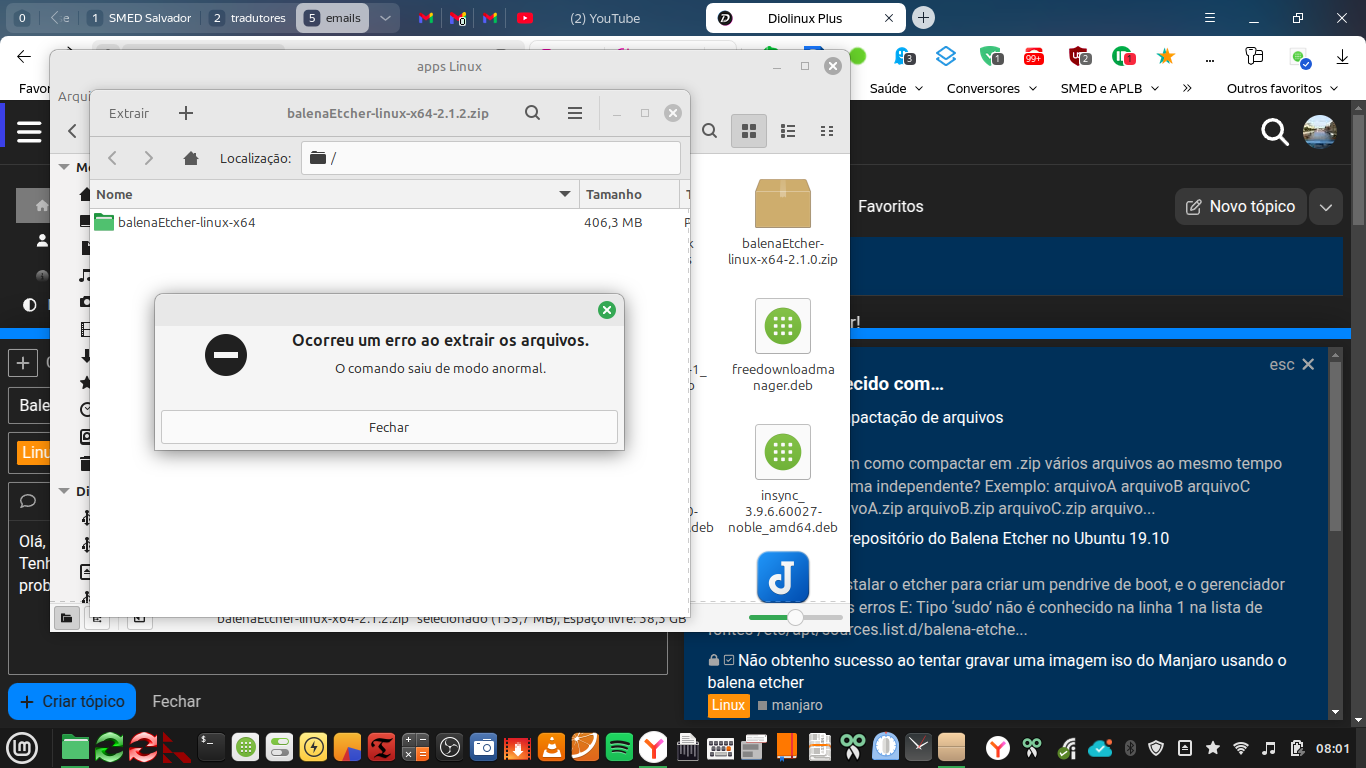1366x768 pixels.
Task: Click Novo tópico button
Action: tap(1240, 207)
